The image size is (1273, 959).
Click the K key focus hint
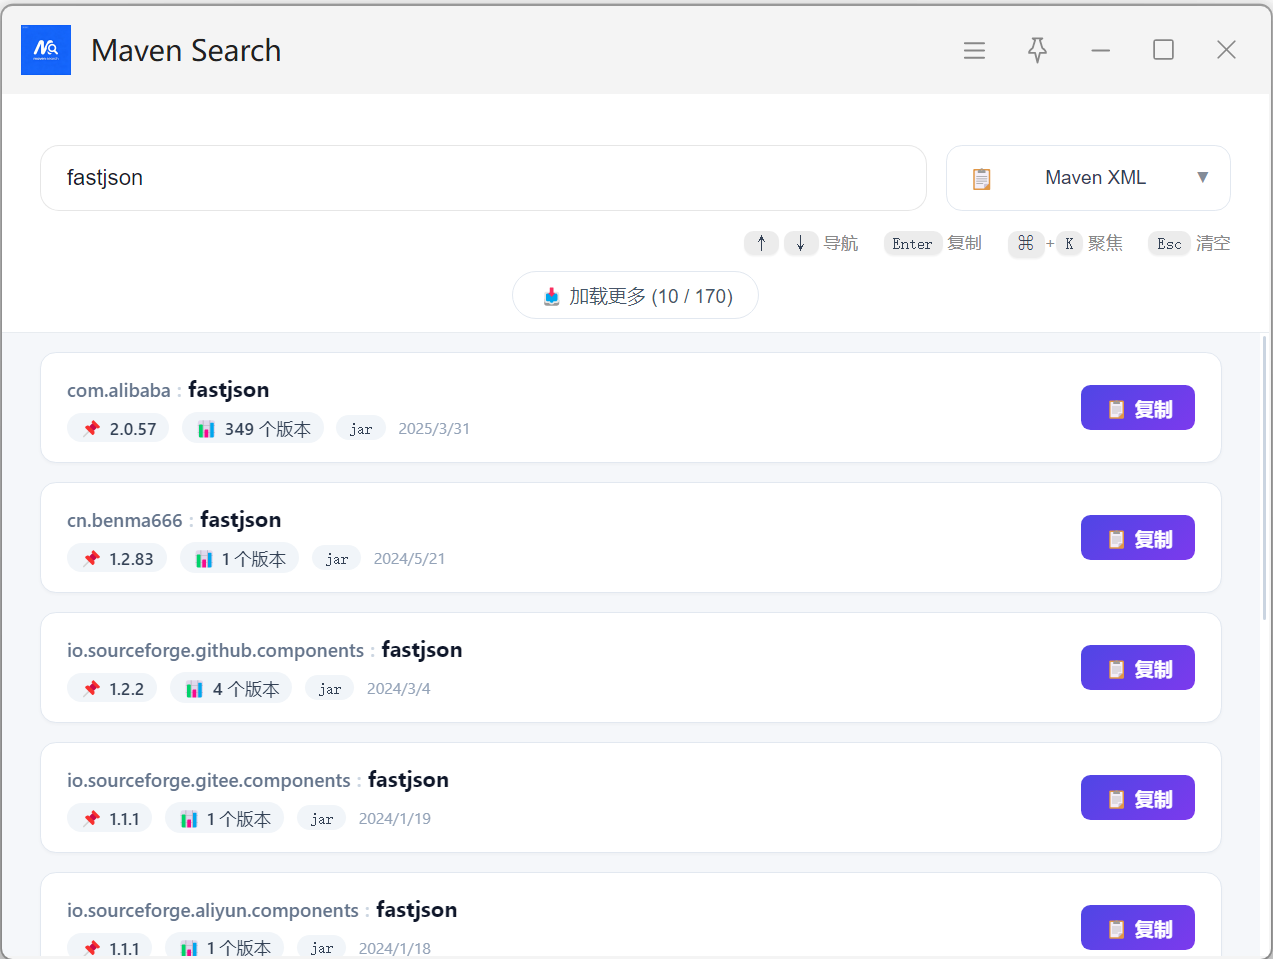1069,243
